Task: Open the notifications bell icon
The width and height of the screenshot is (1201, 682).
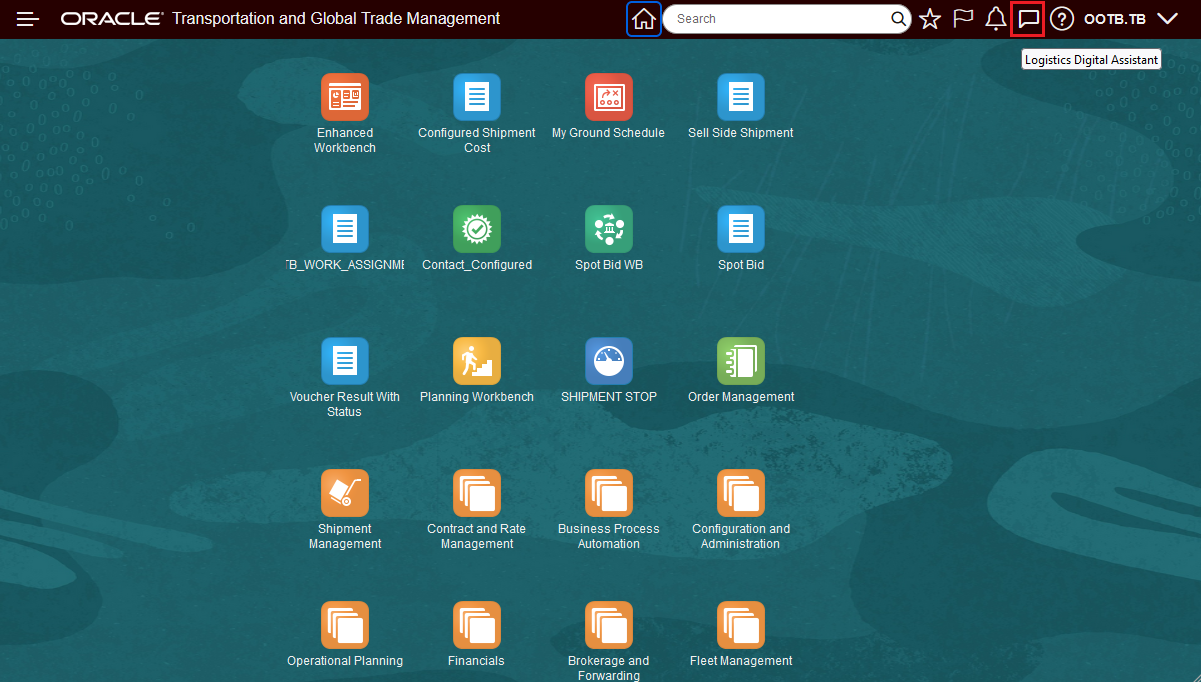Action: pos(995,19)
